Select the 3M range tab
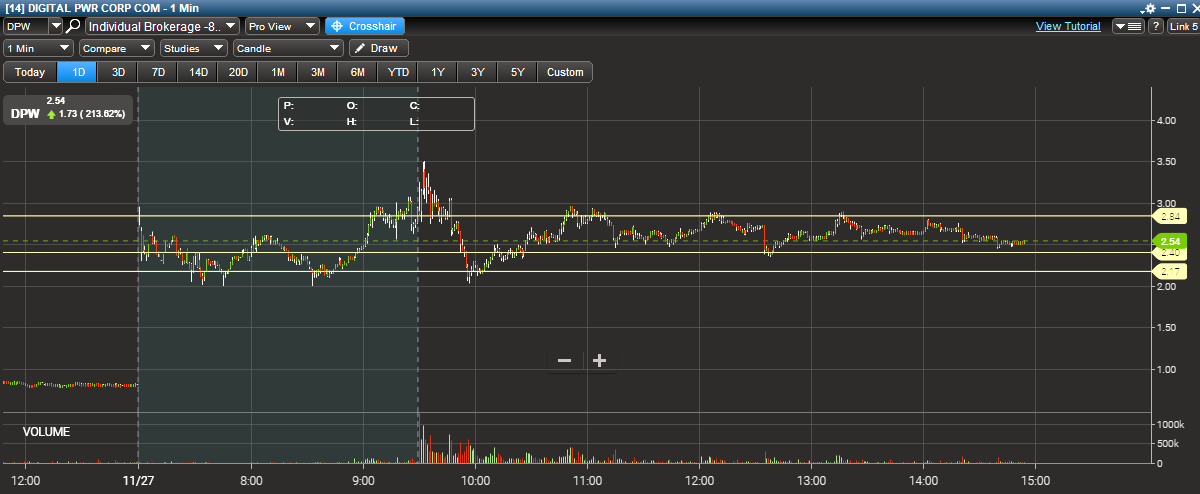This screenshot has width=1200, height=494. (x=318, y=72)
